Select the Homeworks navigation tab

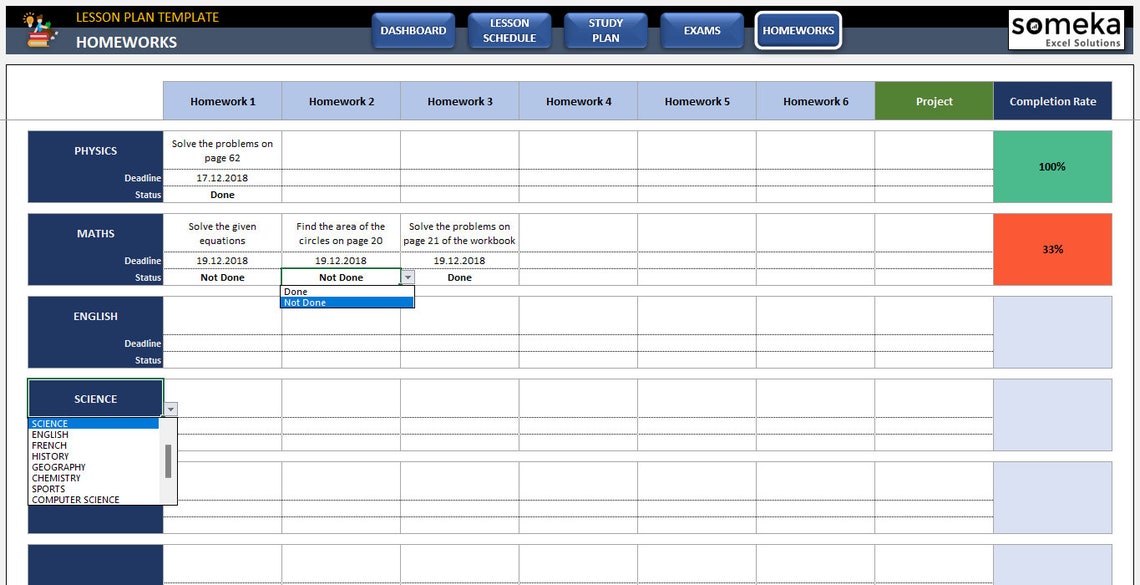tap(797, 31)
